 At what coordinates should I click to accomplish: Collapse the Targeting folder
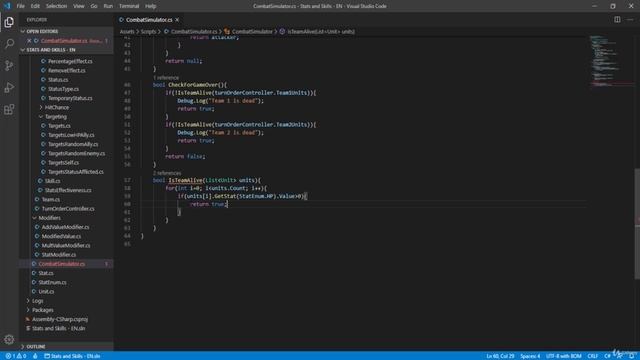tap(56, 117)
